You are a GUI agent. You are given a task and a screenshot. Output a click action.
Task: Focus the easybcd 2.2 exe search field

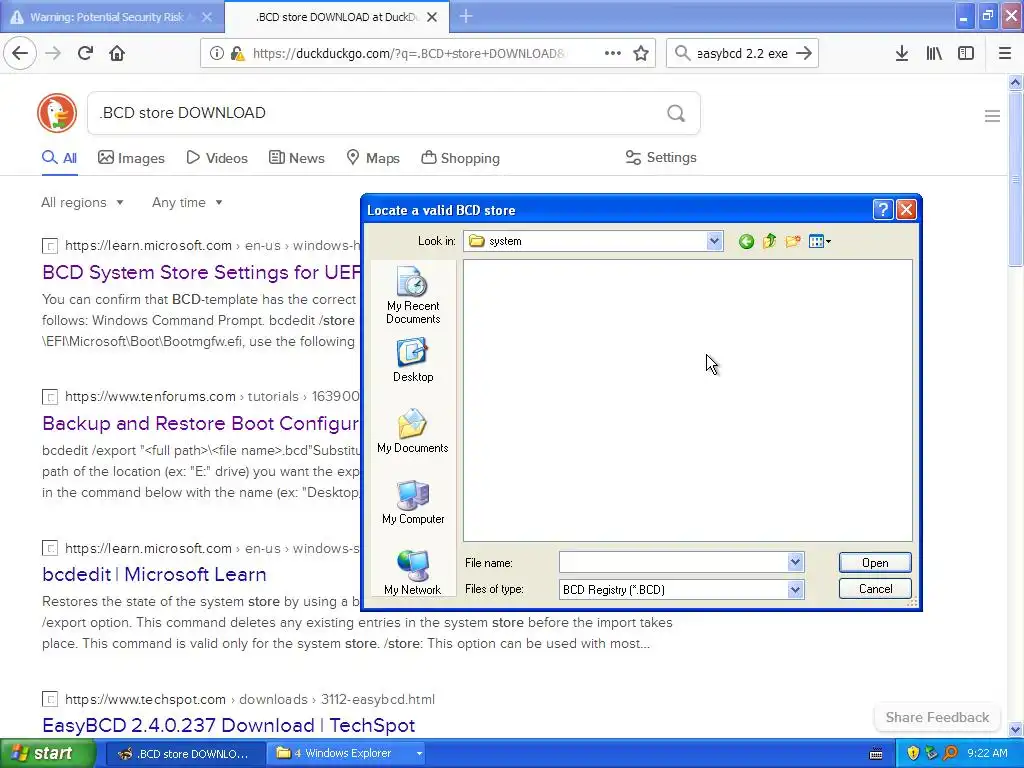742,54
